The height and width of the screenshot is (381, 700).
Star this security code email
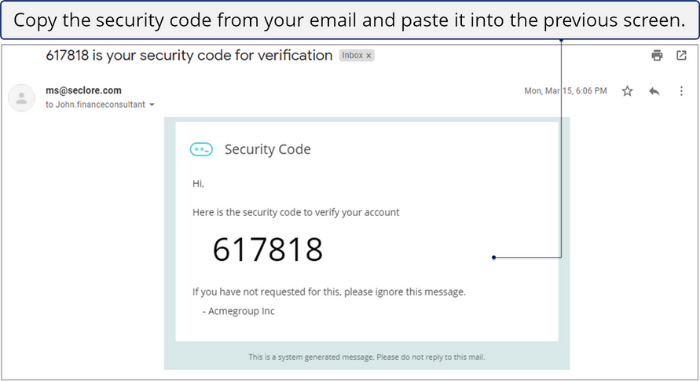point(627,91)
